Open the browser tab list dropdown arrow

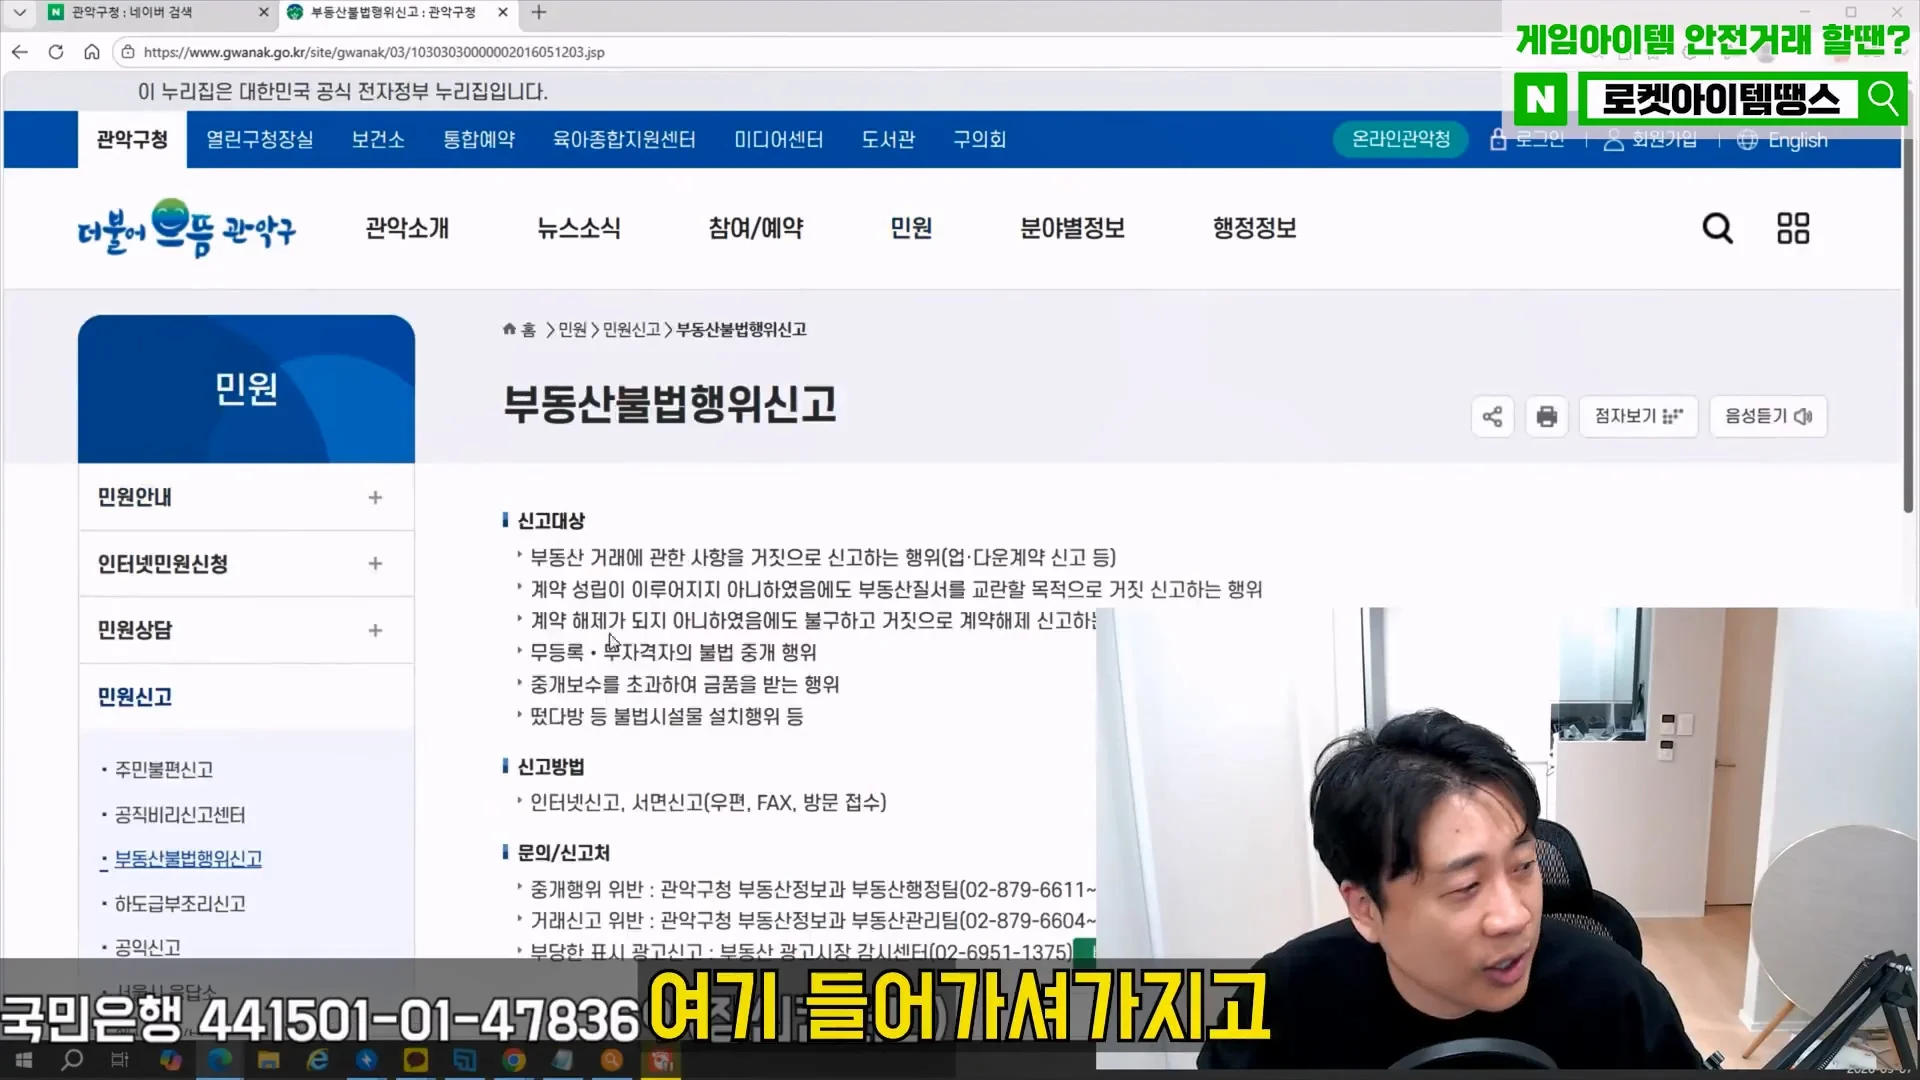(19, 12)
